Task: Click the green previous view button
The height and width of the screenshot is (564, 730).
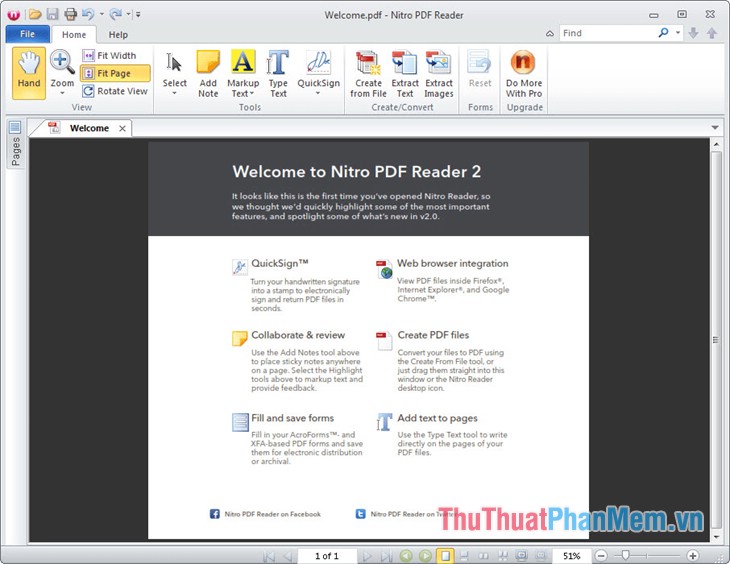Action: click(406, 556)
